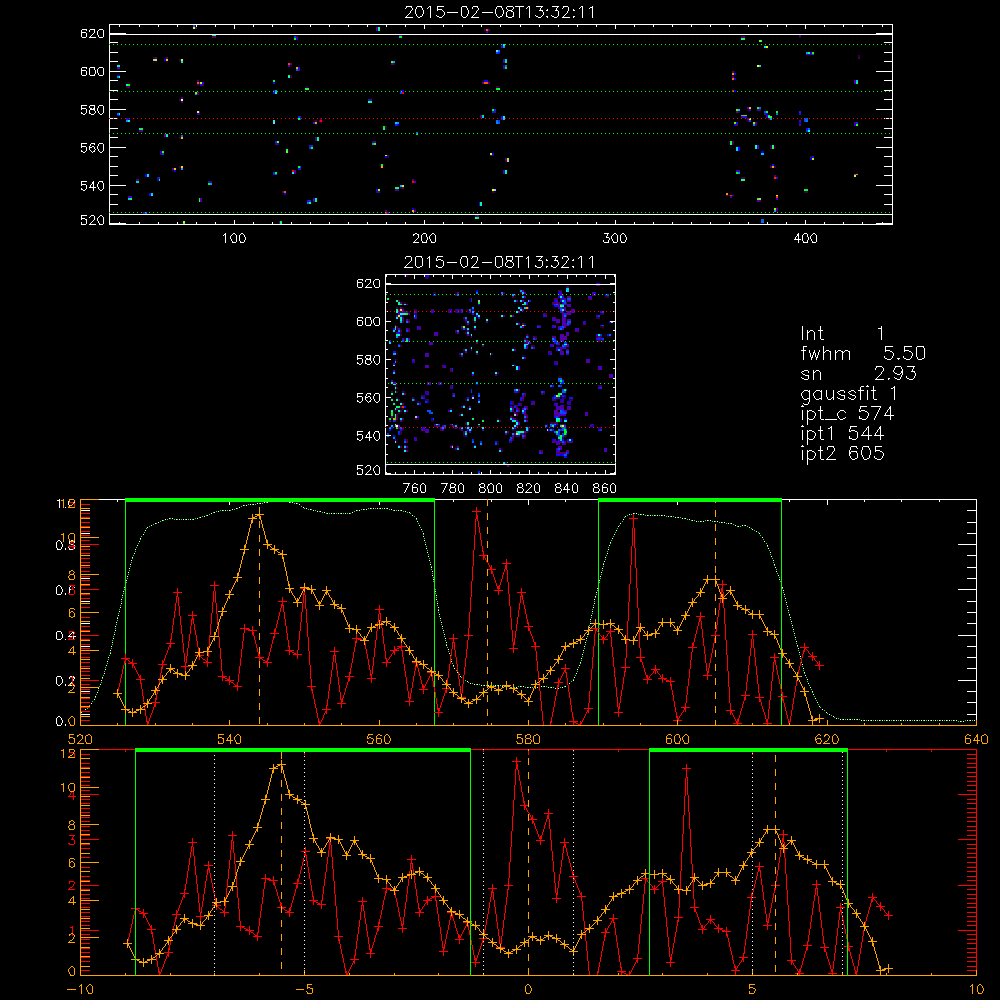1000x1000 pixels.
Task: Click the orange dashed marker at 605 in profile plot
Action: [715, 612]
